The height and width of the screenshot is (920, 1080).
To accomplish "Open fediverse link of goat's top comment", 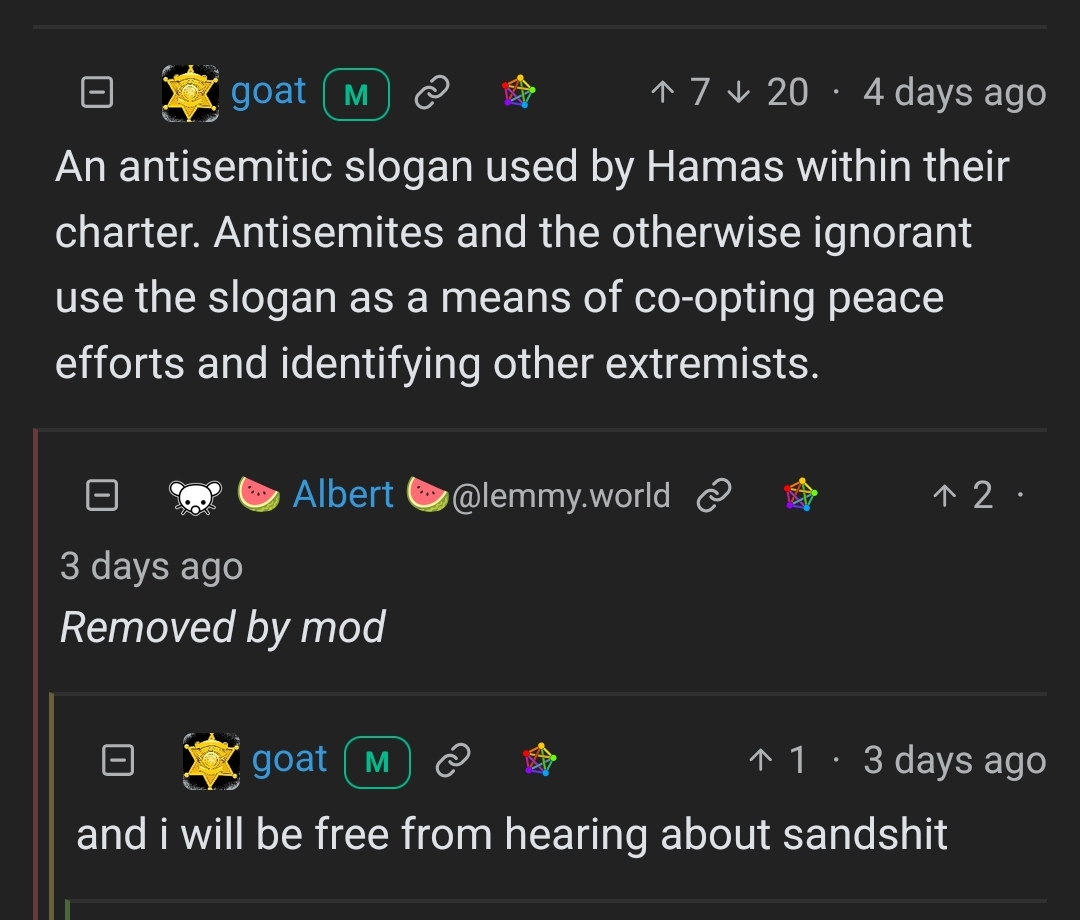I will pyautogui.click(x=518, y=93).
